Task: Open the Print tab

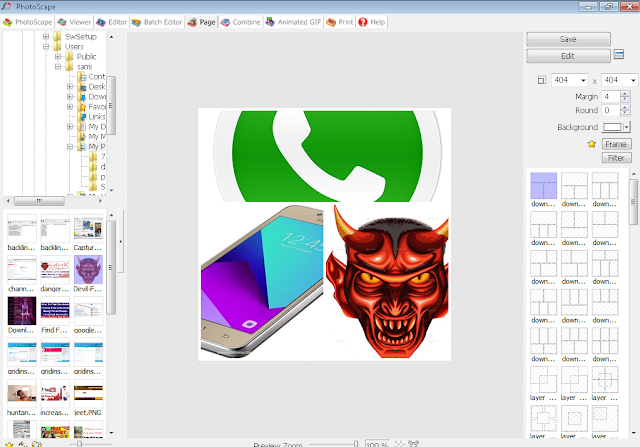Action: pos(340,22)
